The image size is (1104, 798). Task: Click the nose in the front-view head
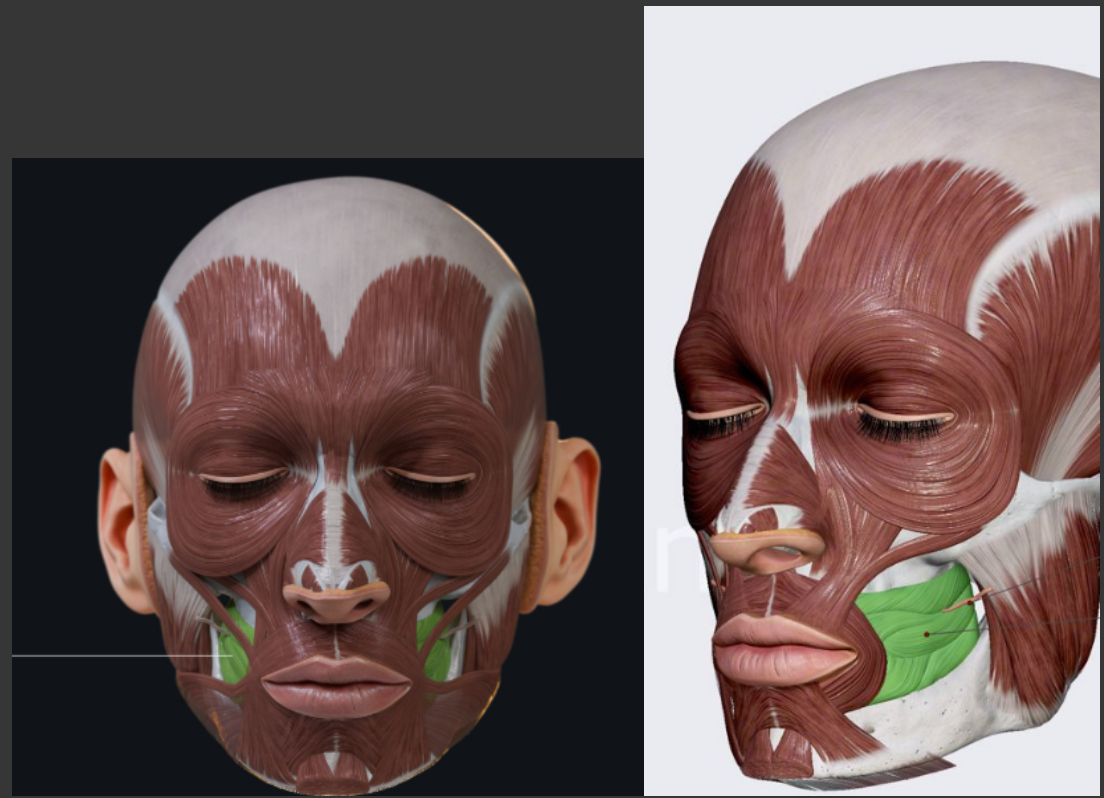click(336, 598)
